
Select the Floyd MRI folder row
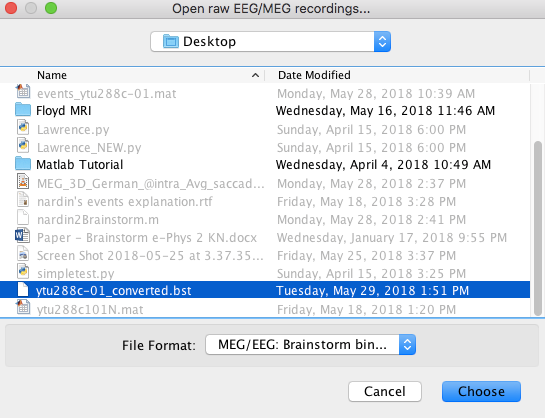(x=265, y=110)
